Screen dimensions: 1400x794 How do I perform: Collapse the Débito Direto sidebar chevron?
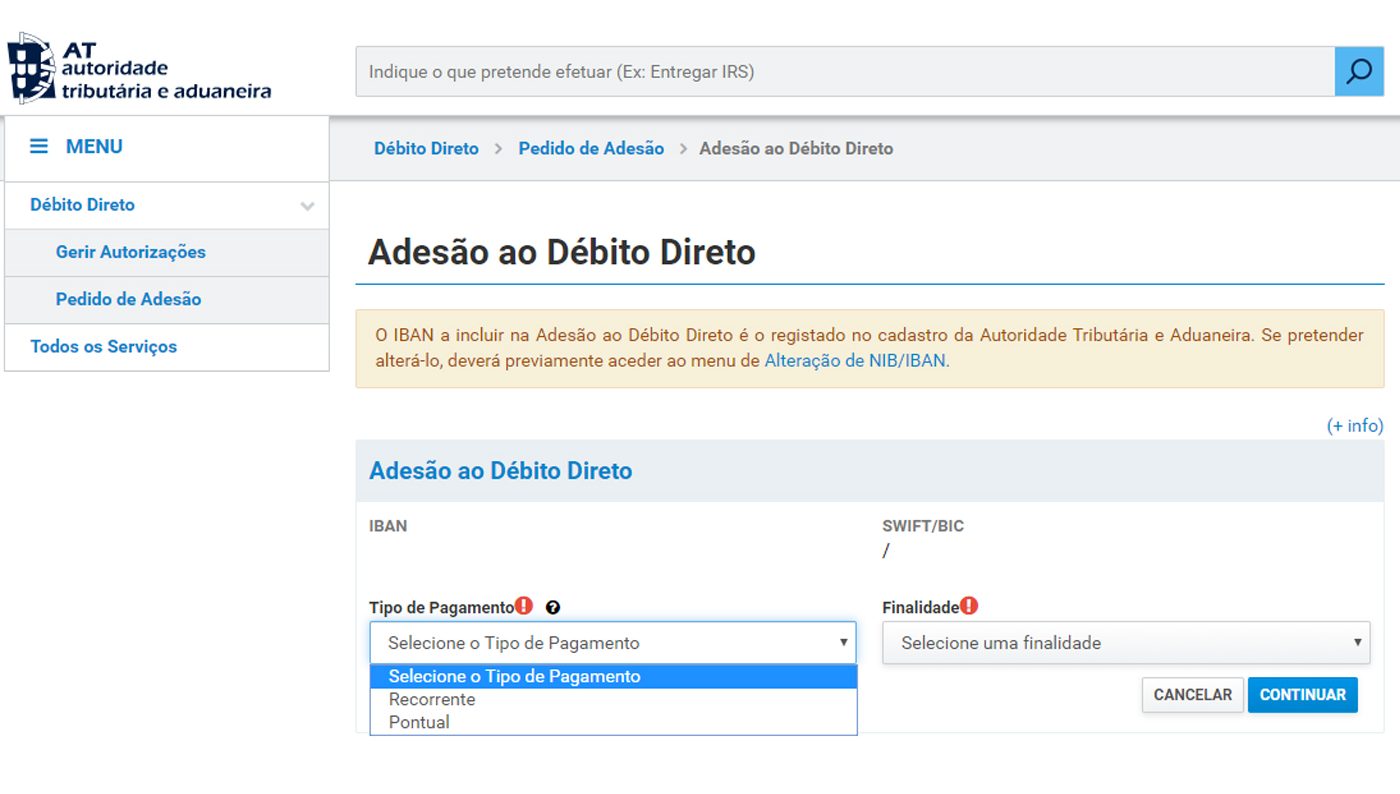tap(307, 206)
